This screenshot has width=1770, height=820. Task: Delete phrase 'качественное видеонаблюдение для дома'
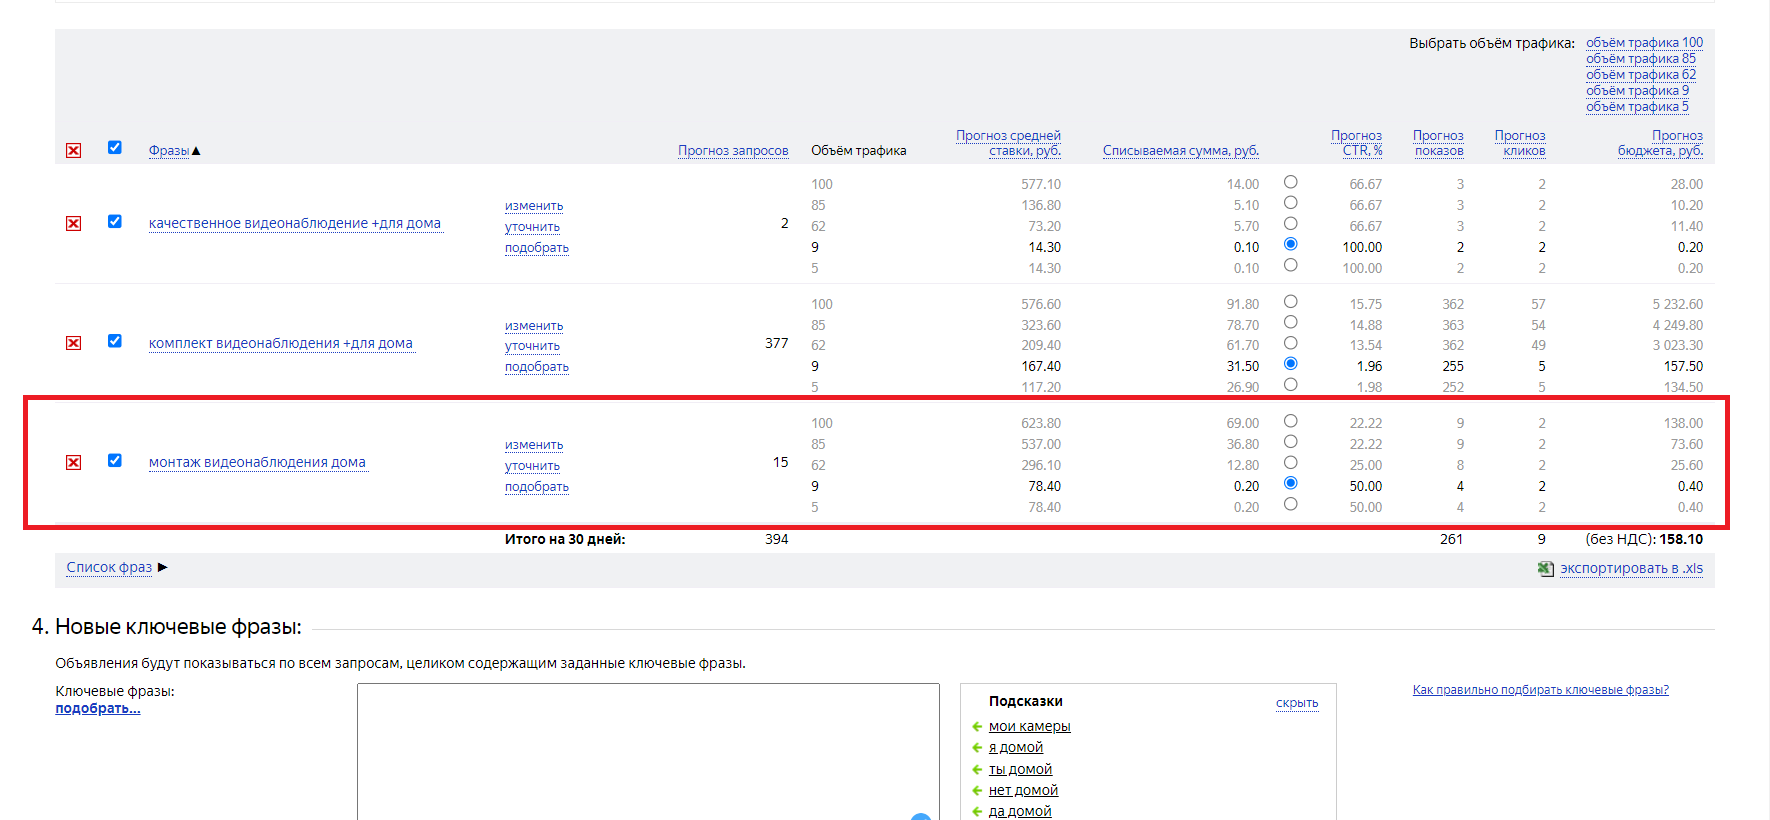pyautogui.click(x=73, y=223)
